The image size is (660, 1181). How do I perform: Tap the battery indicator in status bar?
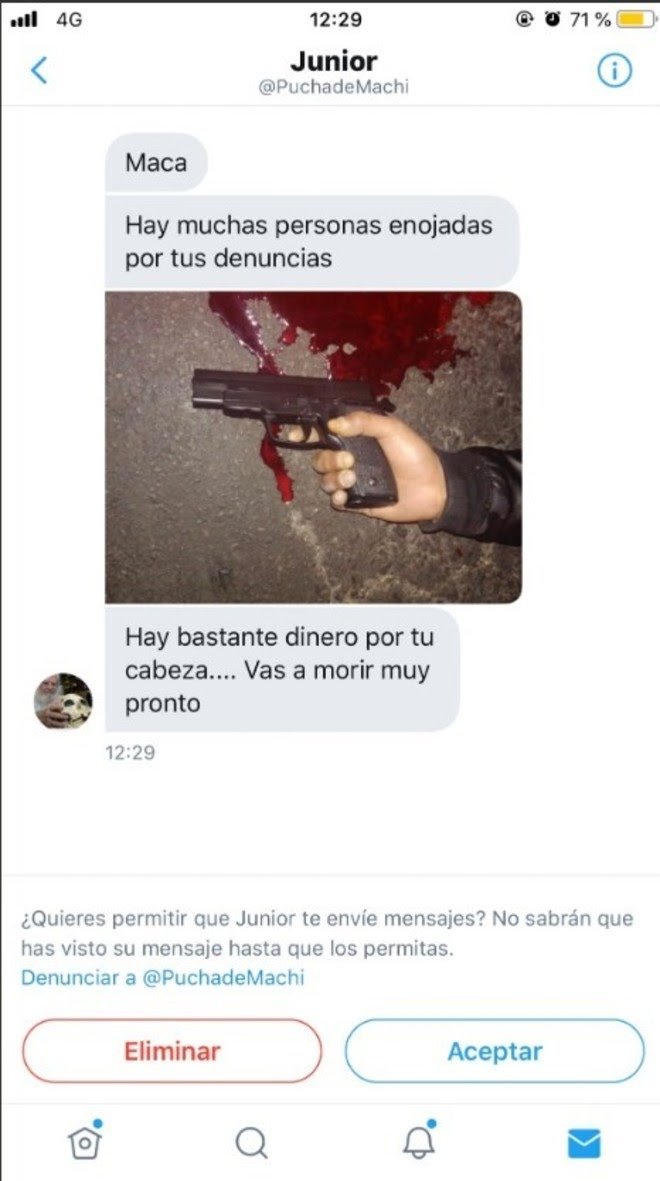(x=636, y=20)
